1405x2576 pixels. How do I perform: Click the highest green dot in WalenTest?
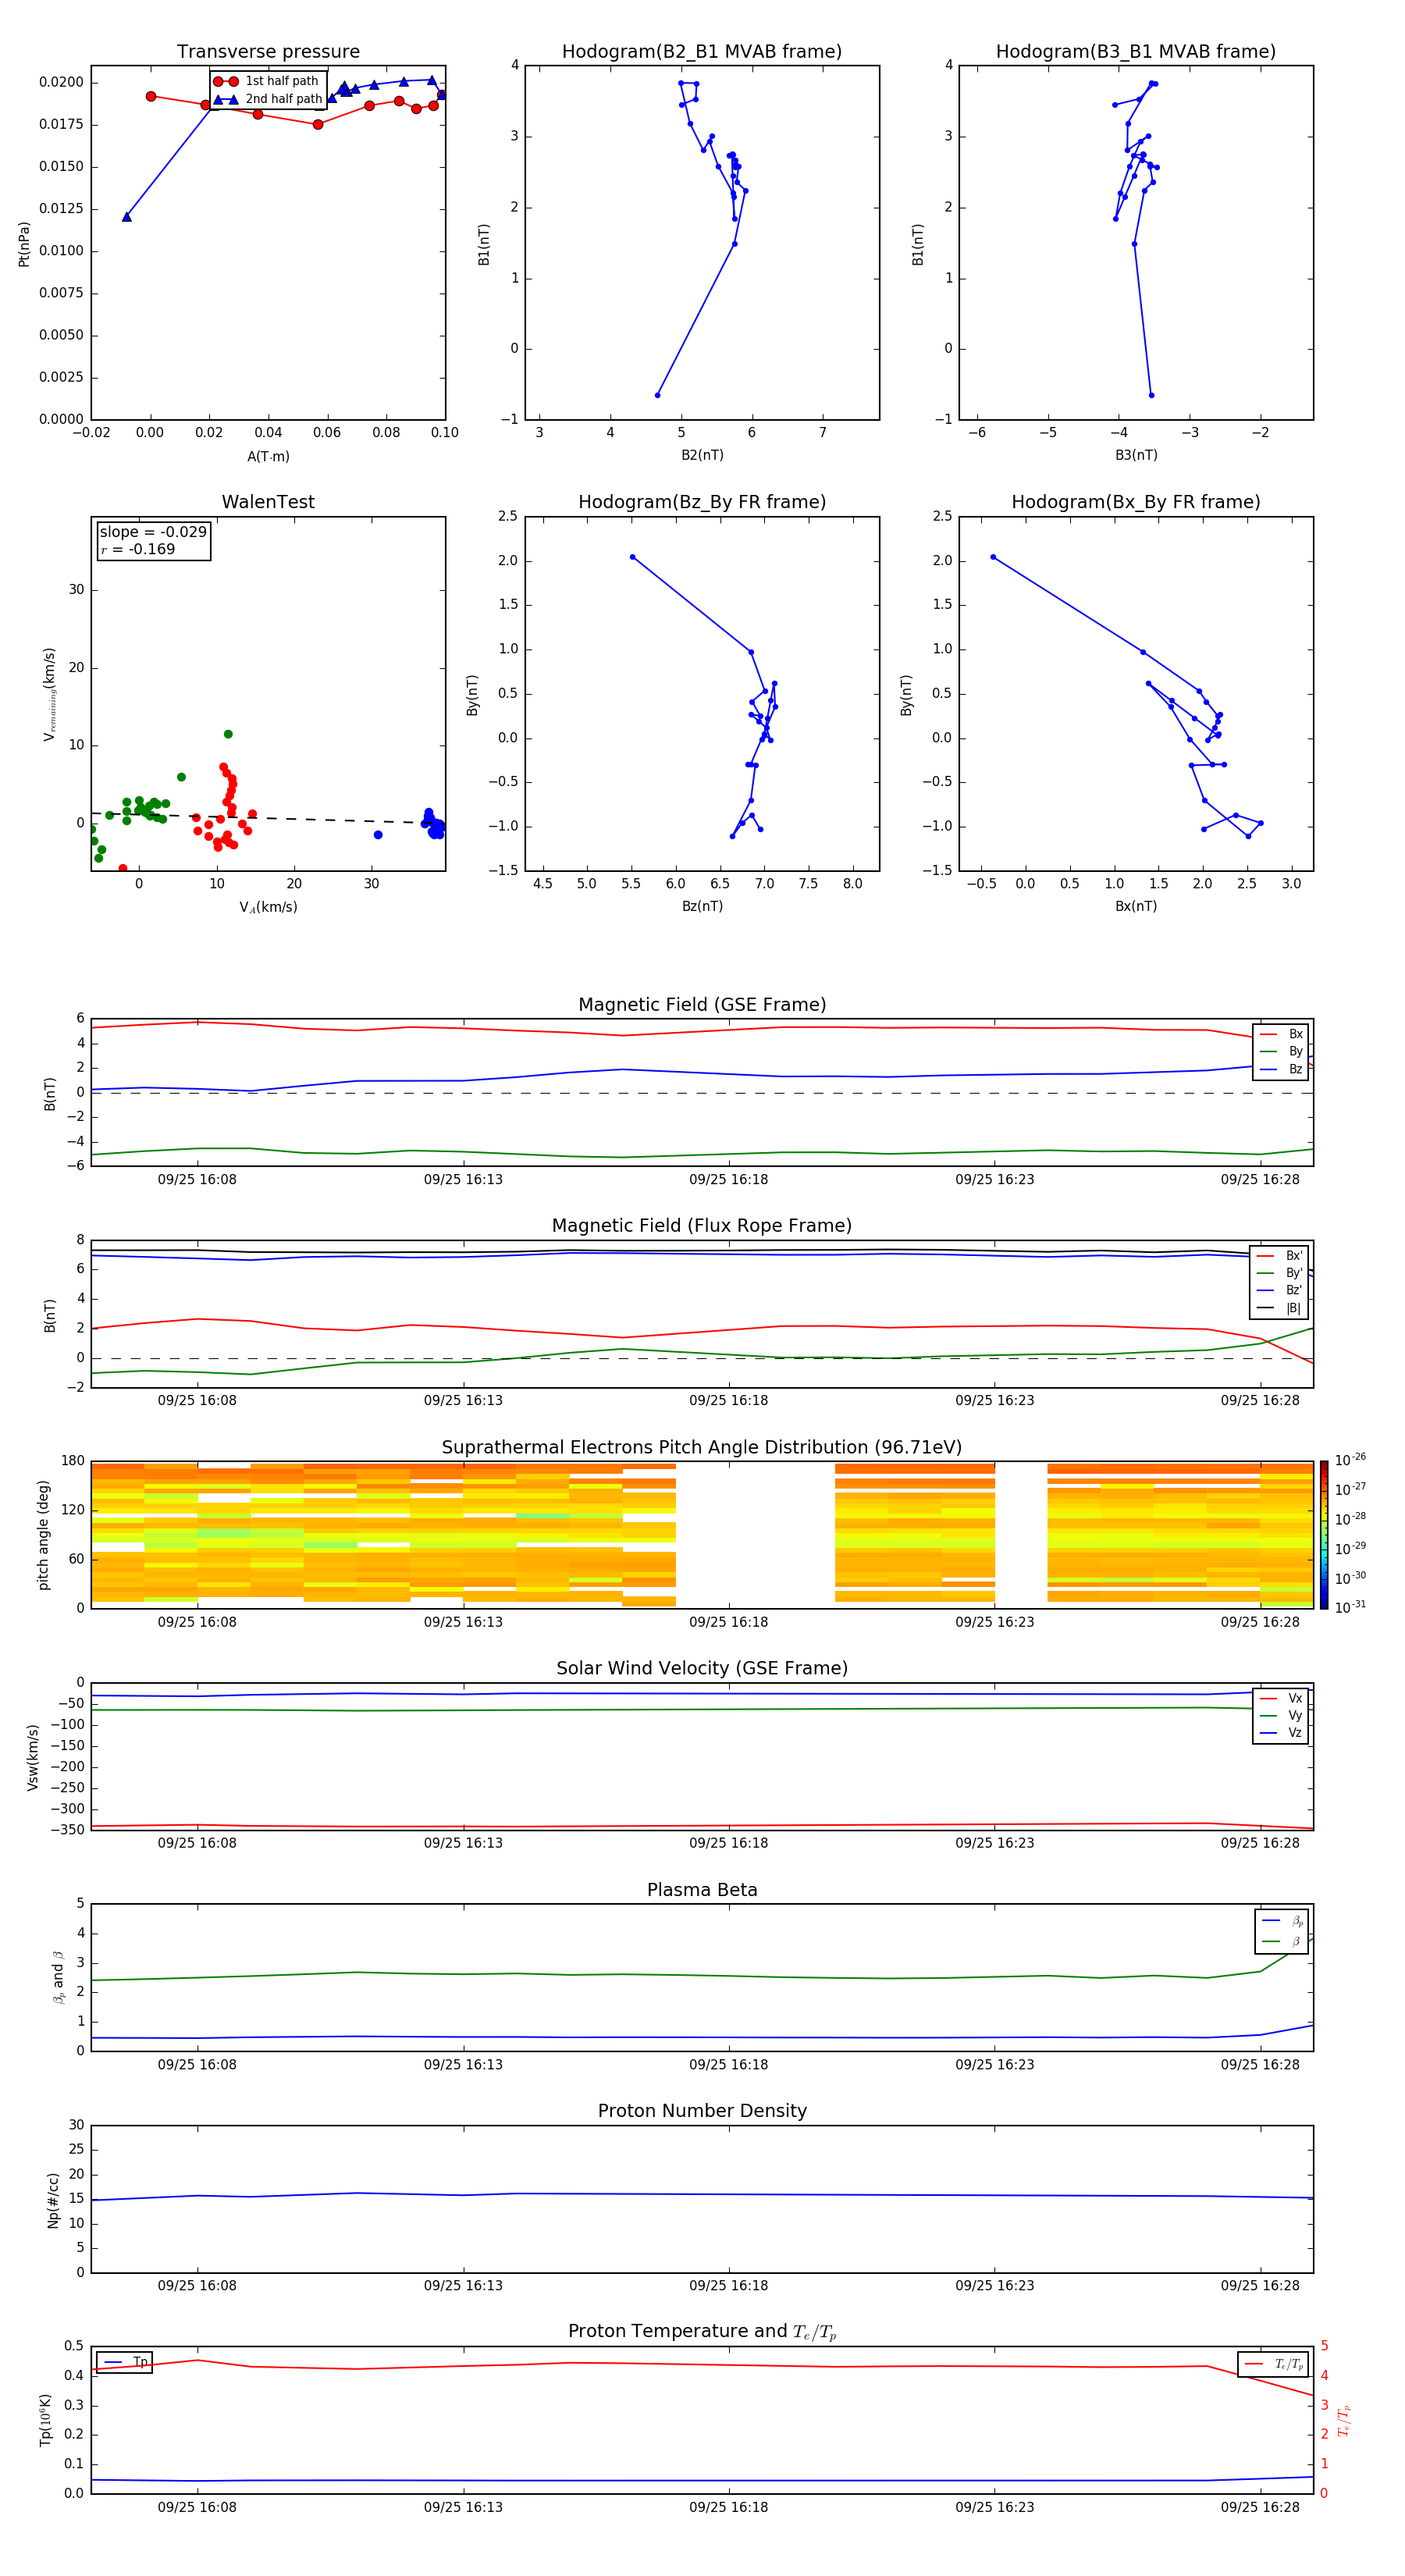228,734
